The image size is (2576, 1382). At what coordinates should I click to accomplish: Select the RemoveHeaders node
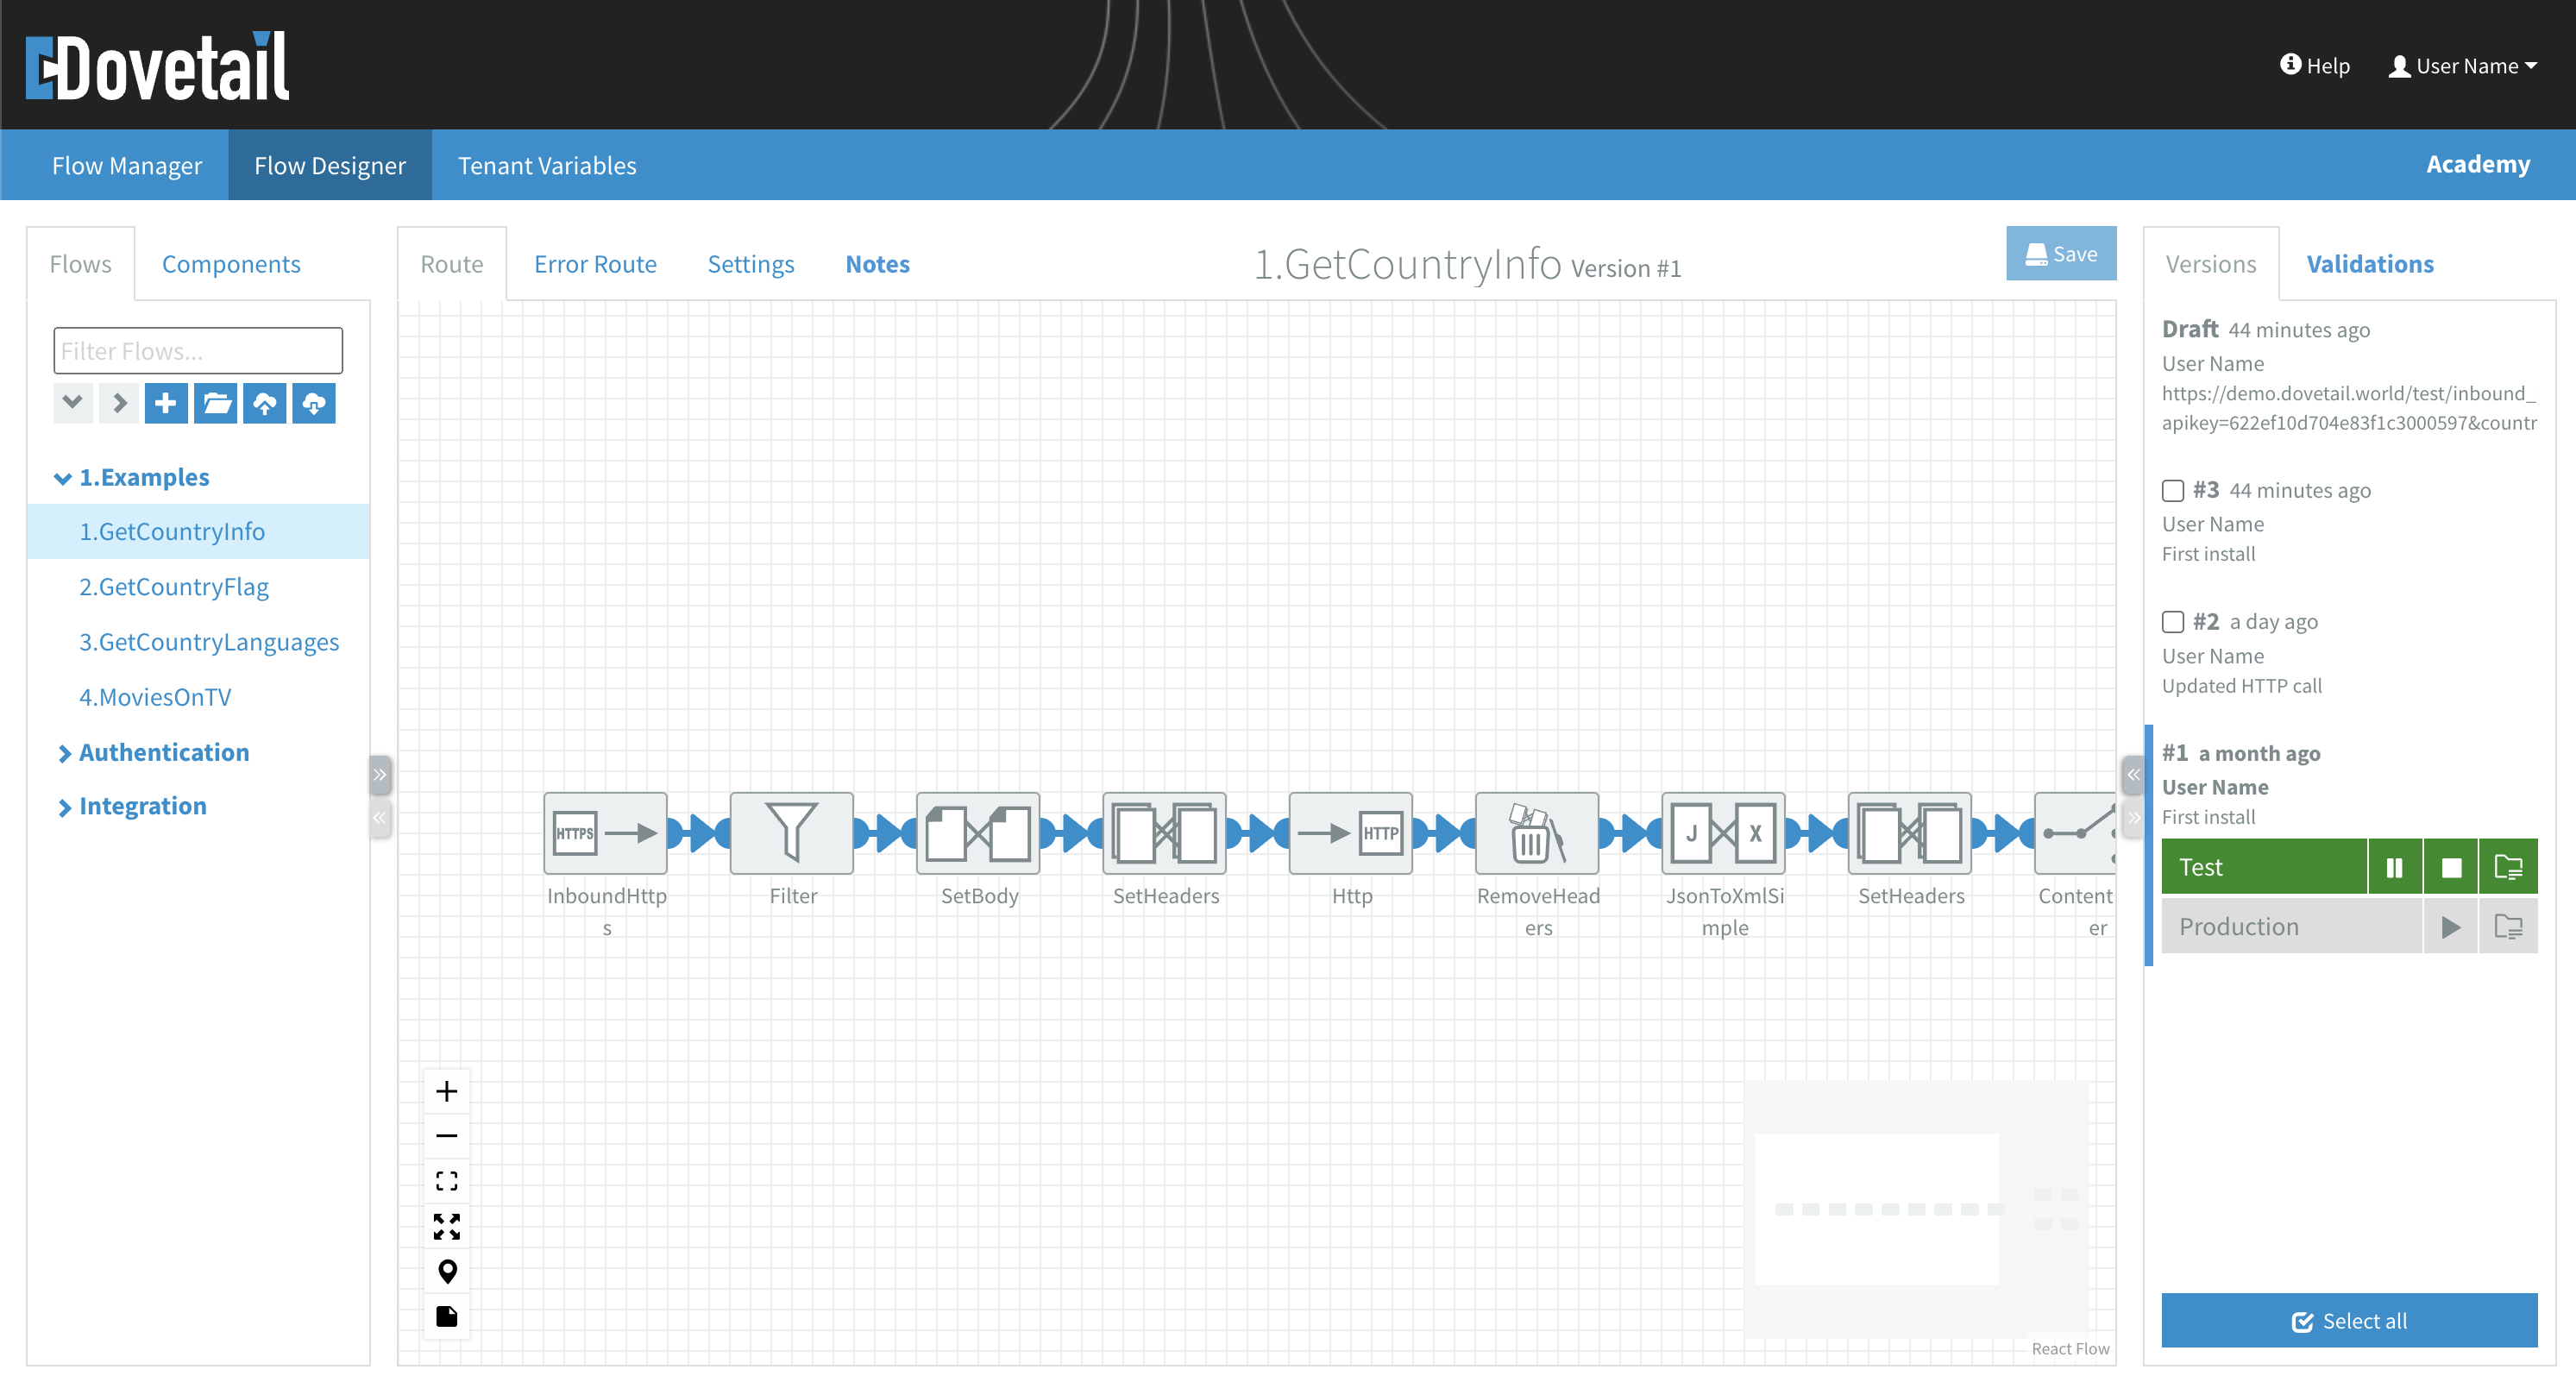pyautogui.click(x=1537, y=833)
